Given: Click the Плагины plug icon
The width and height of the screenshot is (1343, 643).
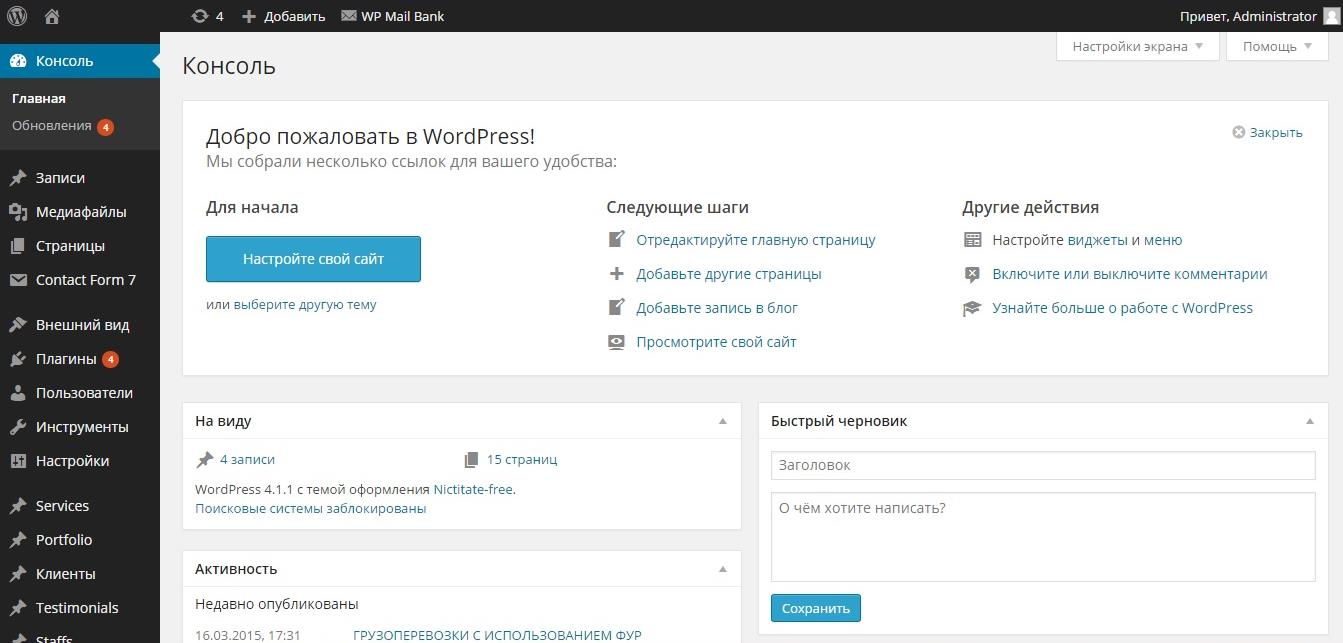Looking at the screenshot, I should pyautogui.click(x=18, y=359).
